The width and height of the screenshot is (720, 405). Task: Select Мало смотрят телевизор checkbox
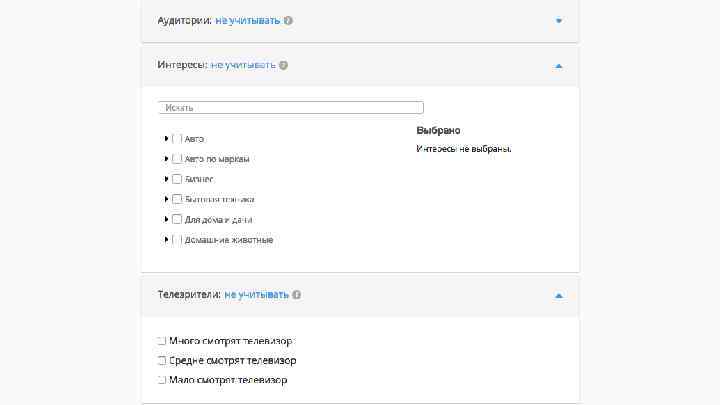(x=162, y=380)
